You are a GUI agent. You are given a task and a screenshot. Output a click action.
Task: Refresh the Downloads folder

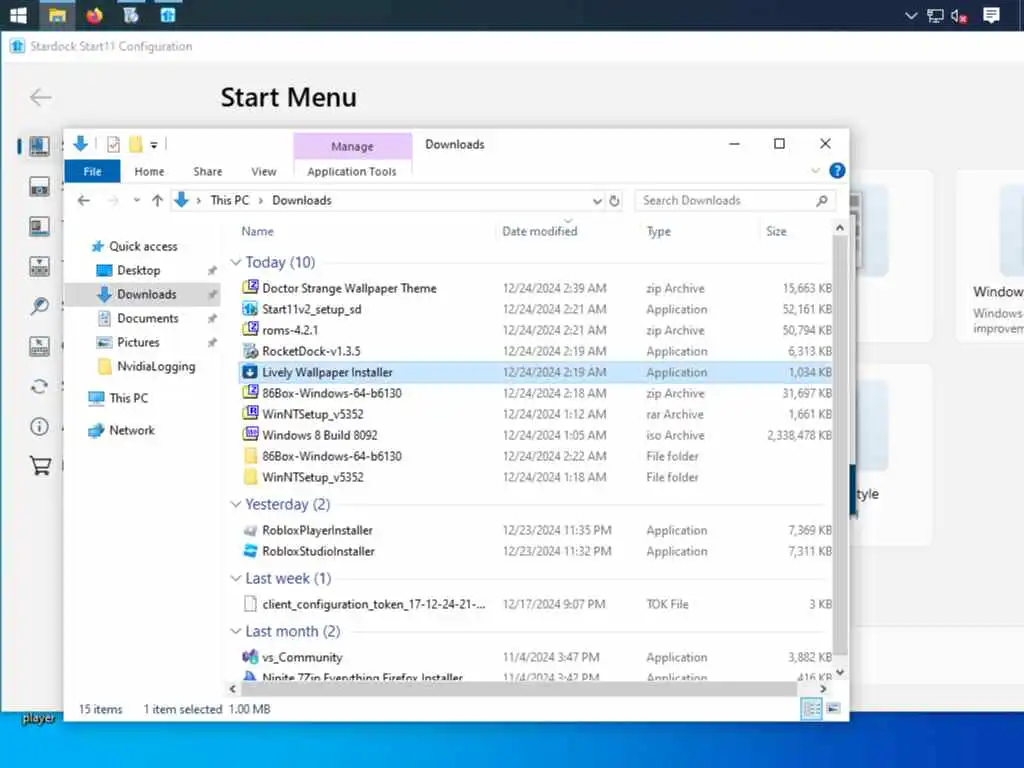point(615,201)
